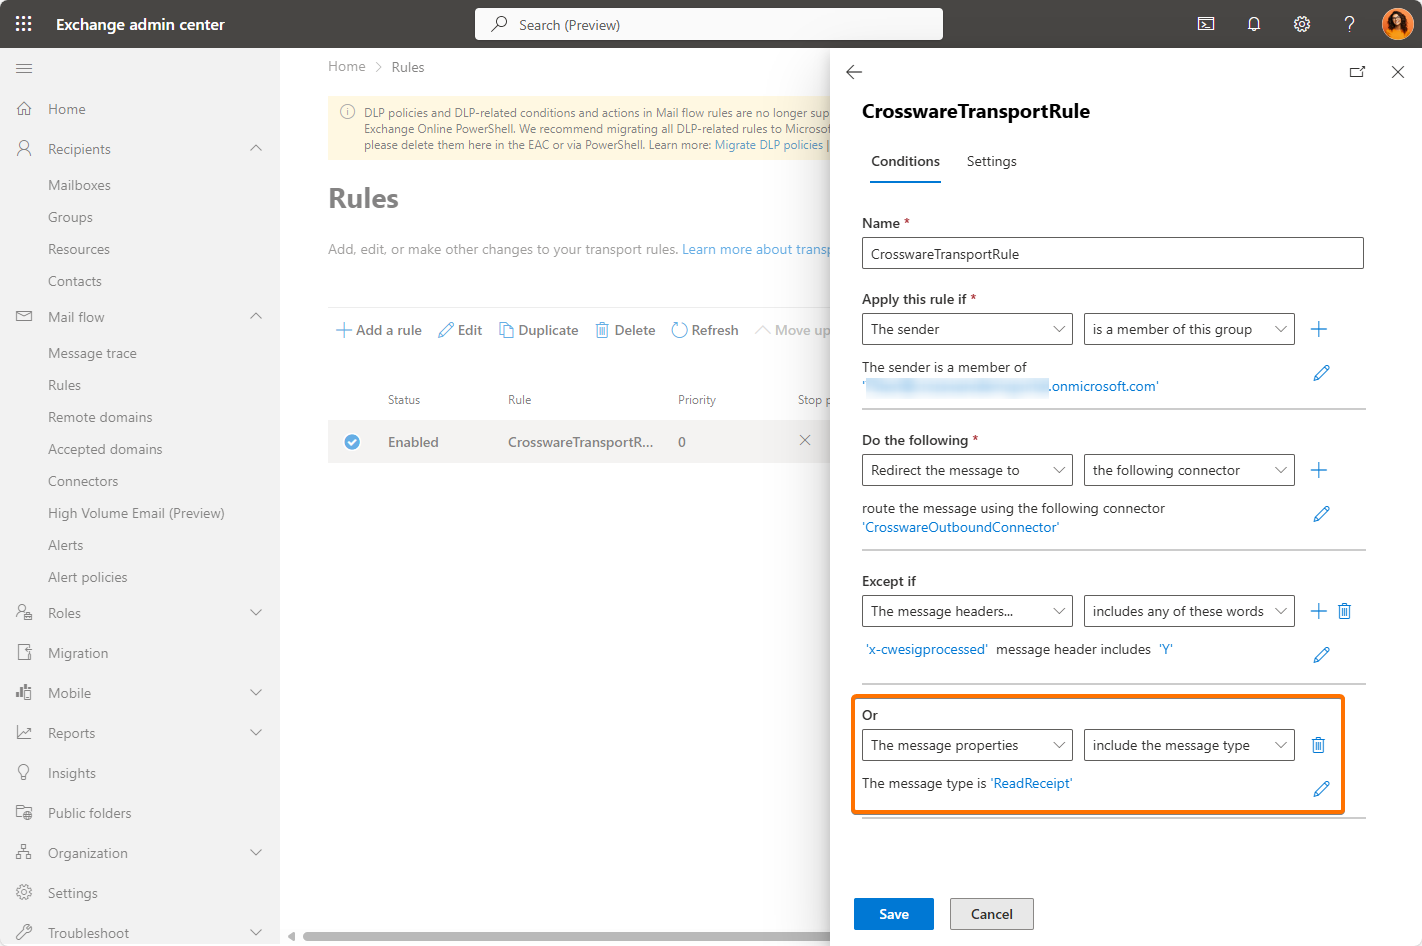1422x946 pixels.
Task: Delete the message properties exception with trash icon
Action: 1318,745
